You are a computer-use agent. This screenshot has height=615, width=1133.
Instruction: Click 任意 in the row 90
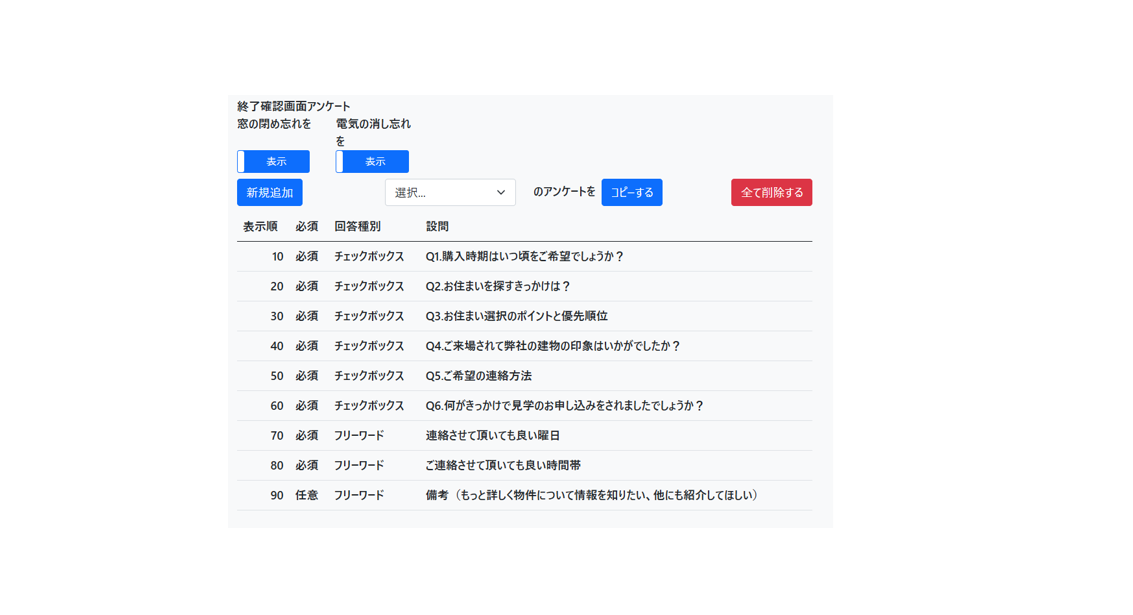pyautogui.click(x=306, y=495)
